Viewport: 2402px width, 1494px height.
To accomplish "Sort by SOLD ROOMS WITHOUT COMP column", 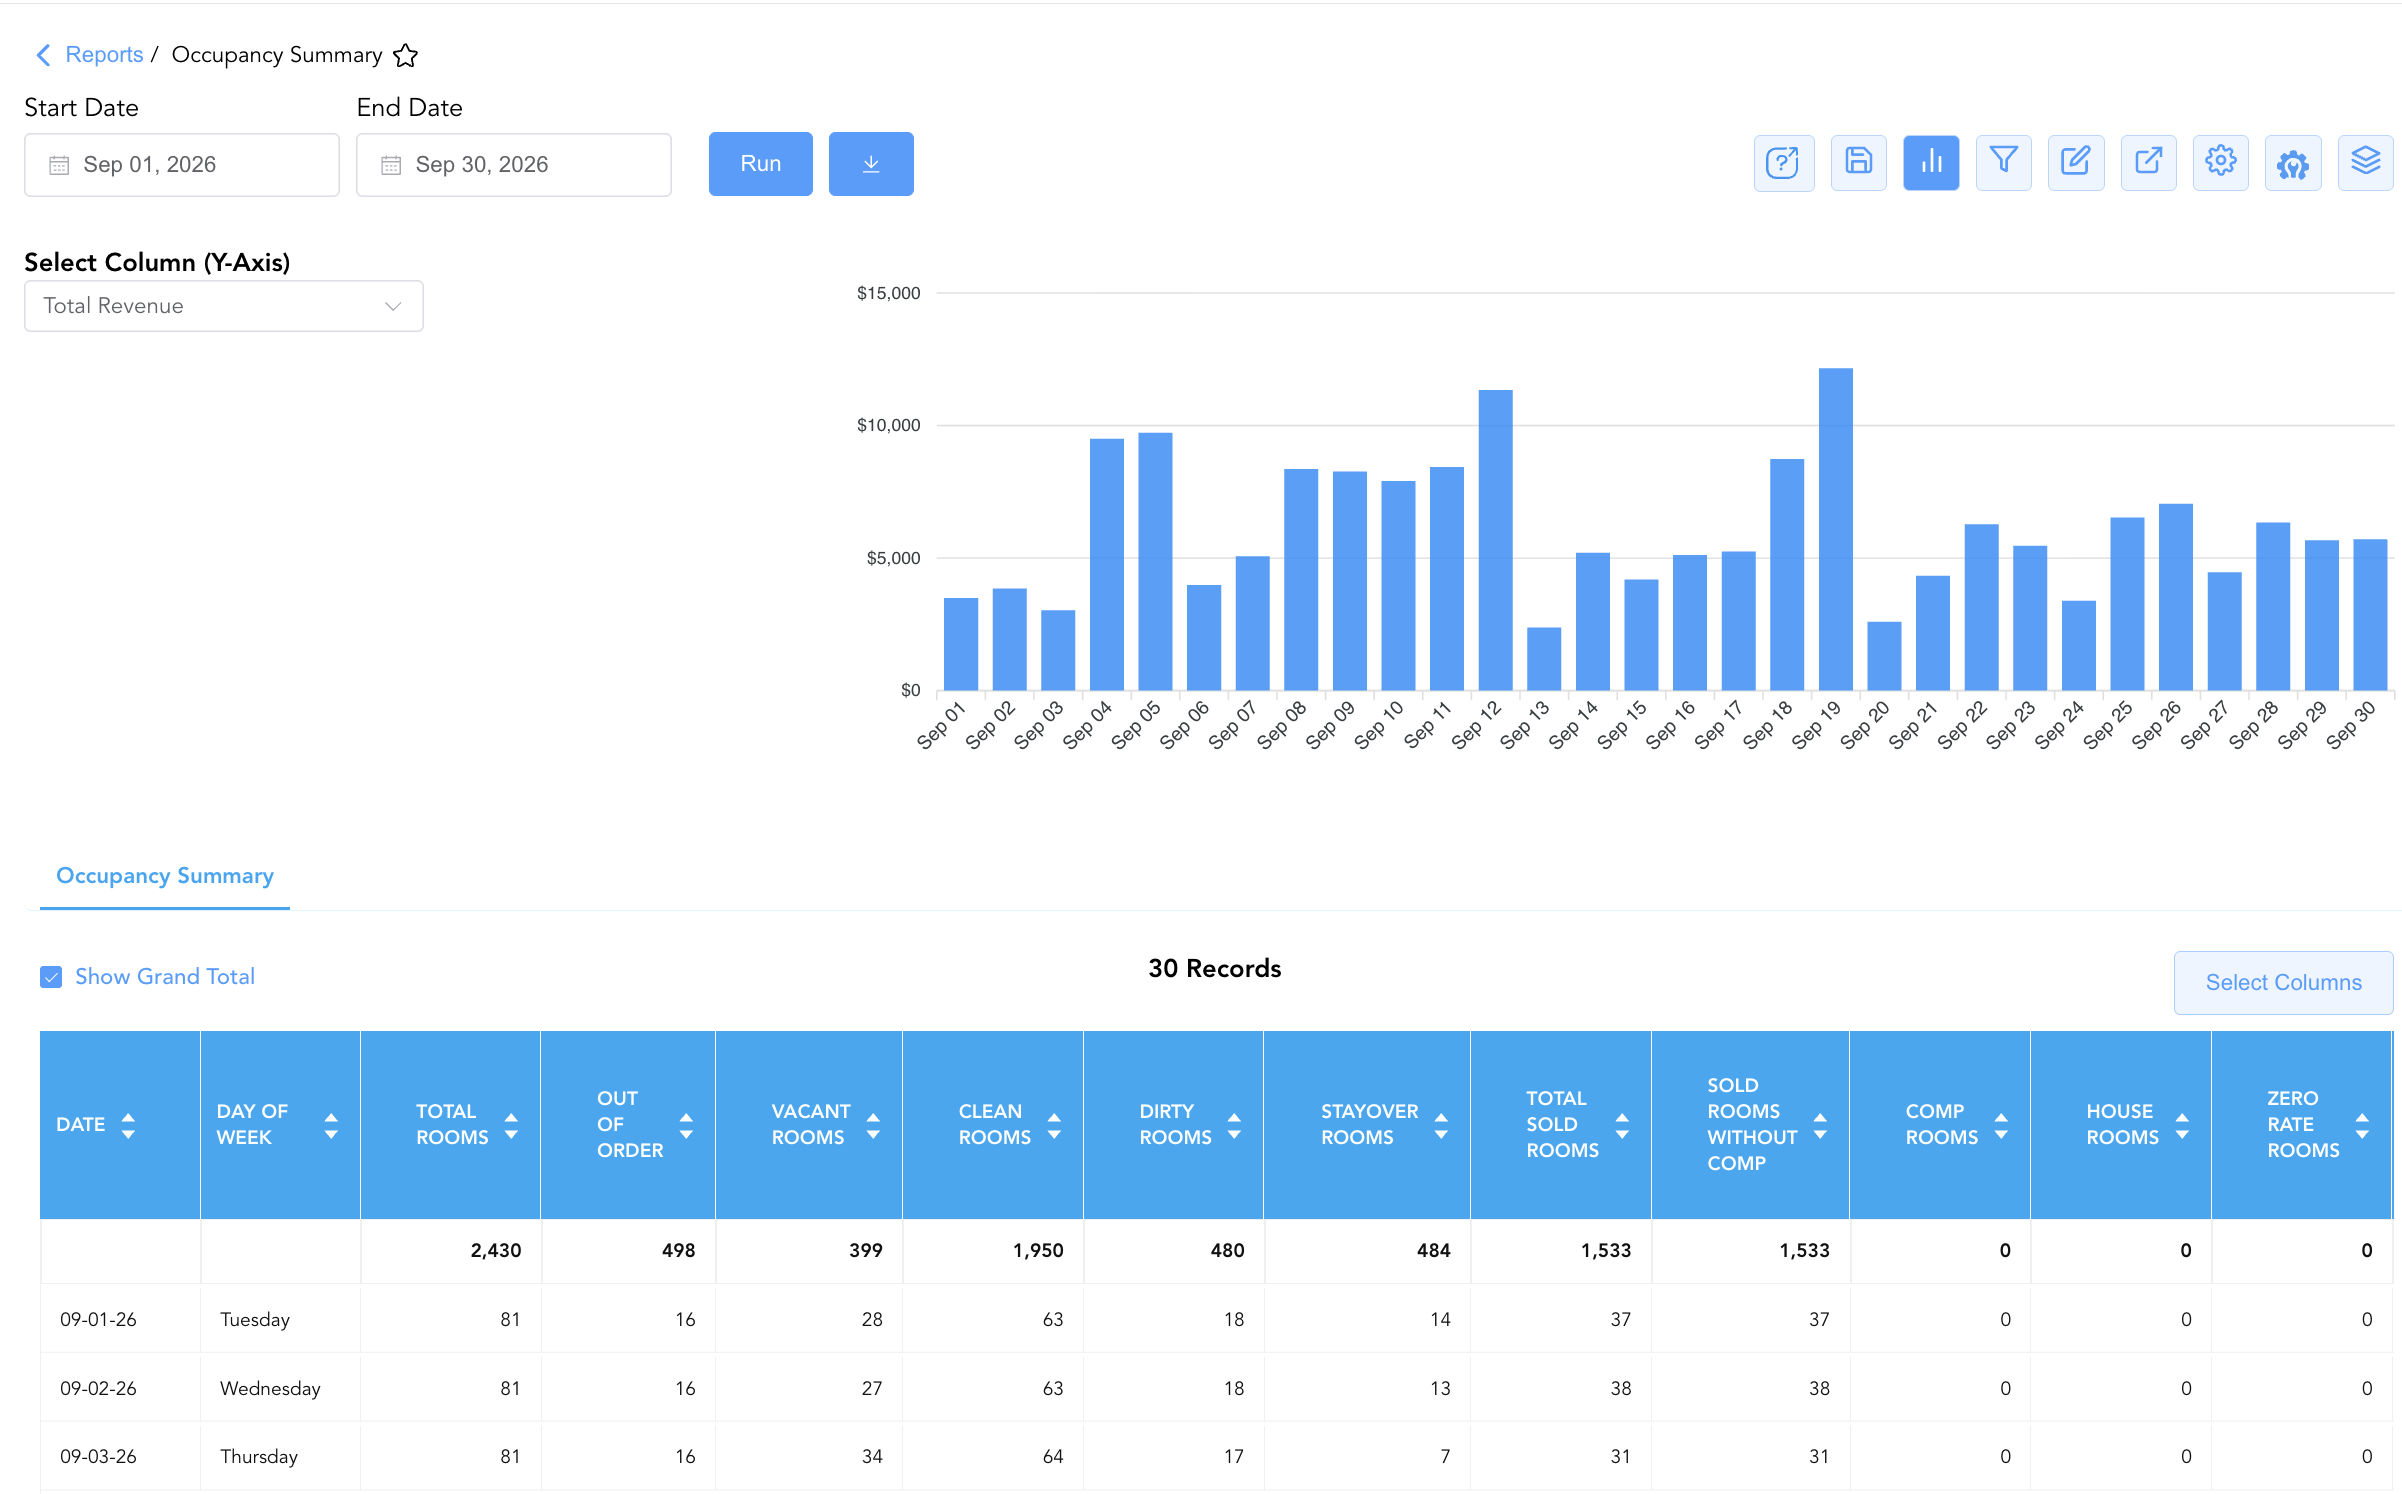I will click(x=1820, y=1125).
